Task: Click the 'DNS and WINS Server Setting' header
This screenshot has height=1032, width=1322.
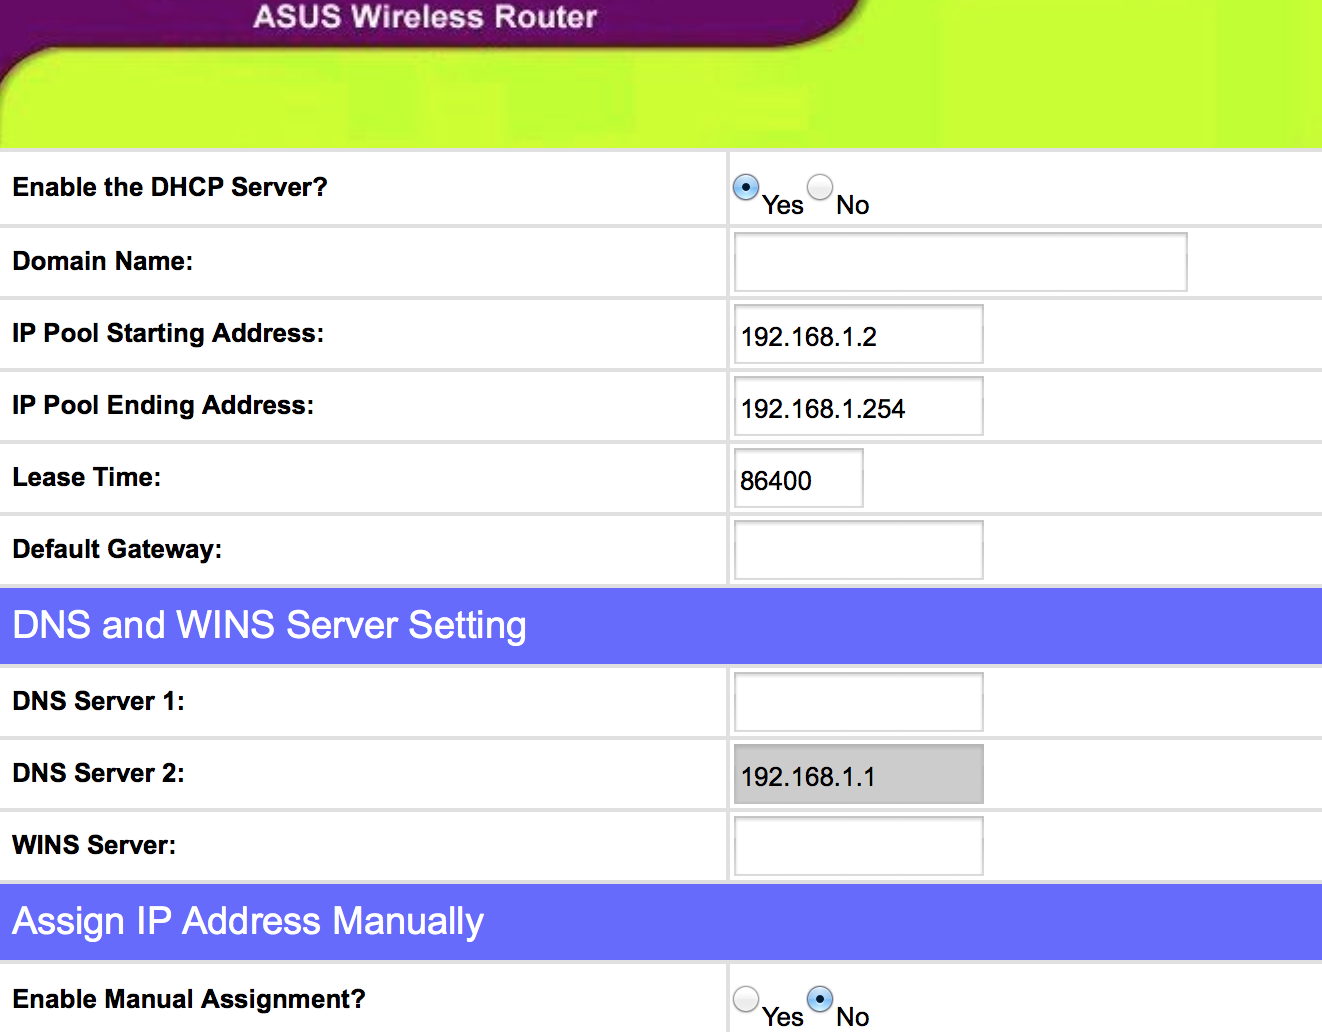Action: 269,625
